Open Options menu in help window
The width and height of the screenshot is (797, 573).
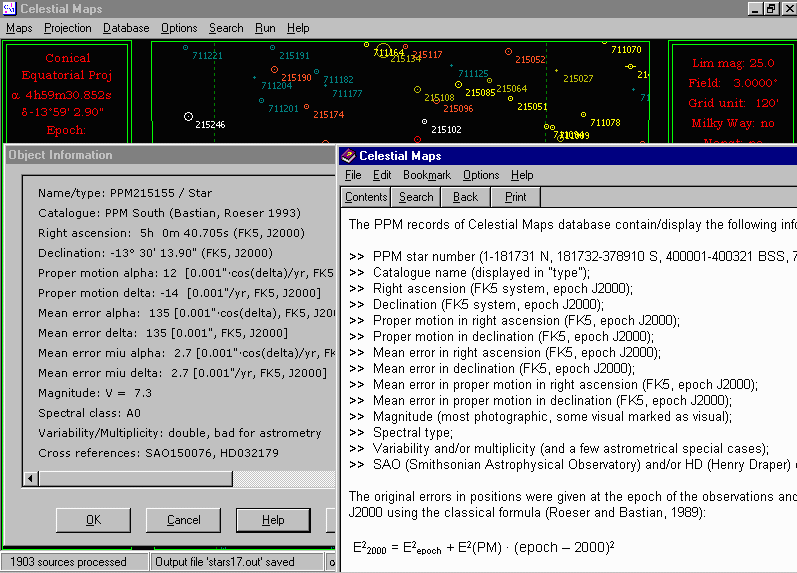[x=481, y=175]
